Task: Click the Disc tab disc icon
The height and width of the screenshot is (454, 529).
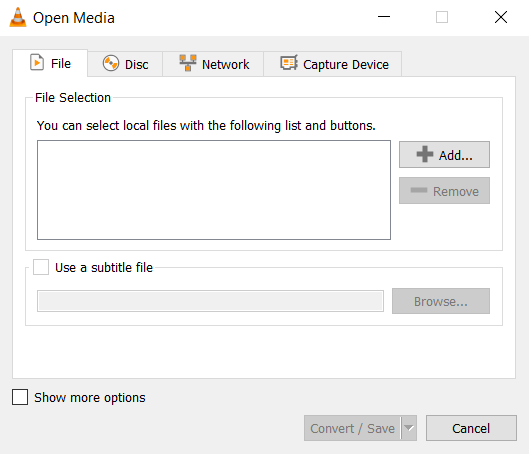Action: [111, 63]
